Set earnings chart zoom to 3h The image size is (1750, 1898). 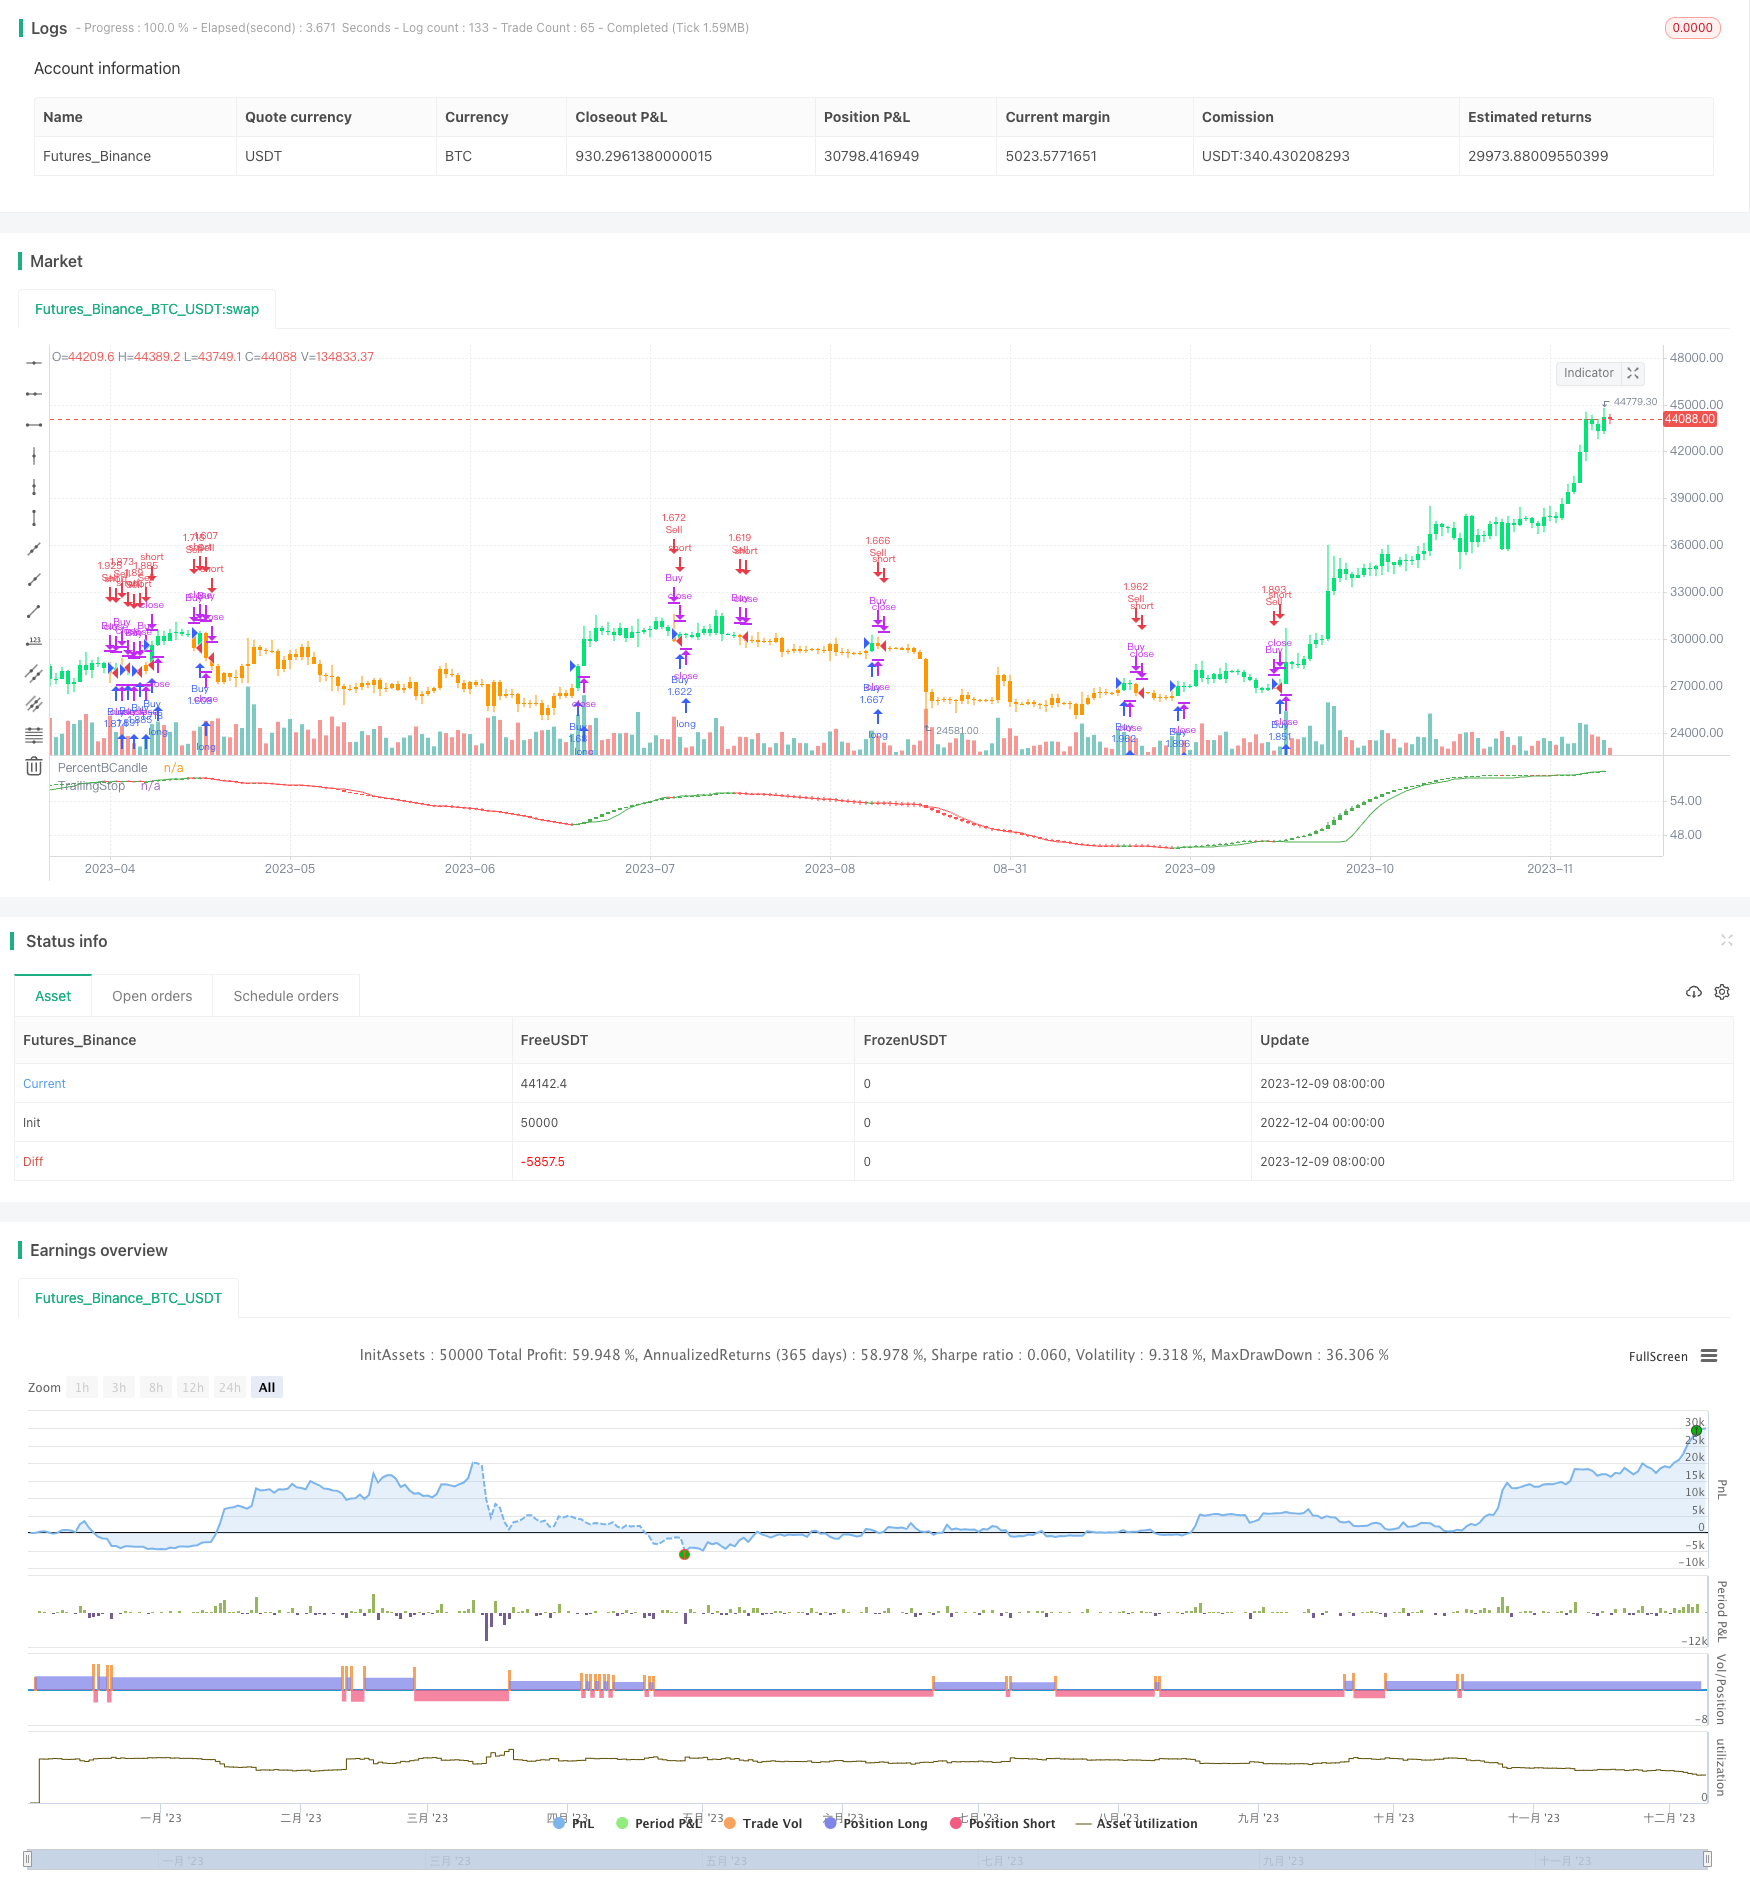[x=119, y=1387]
